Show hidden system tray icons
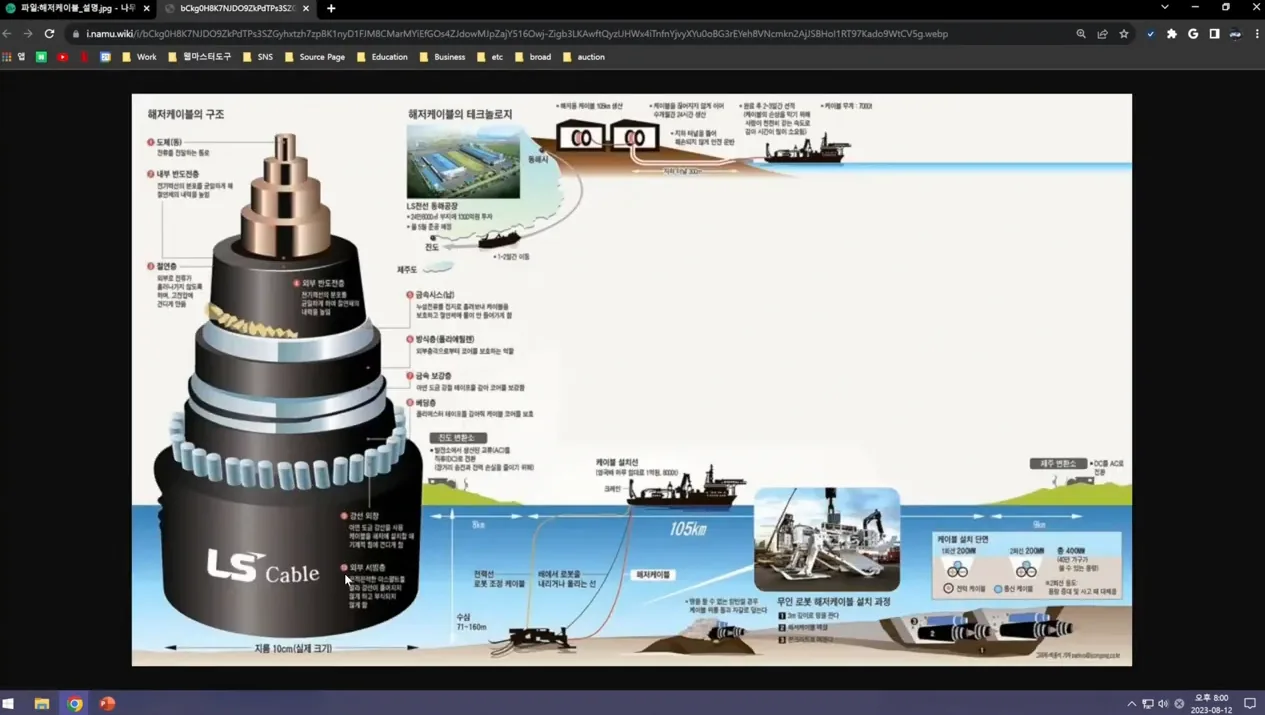This screenshot has width=1265, height=715. [1132, 703]
